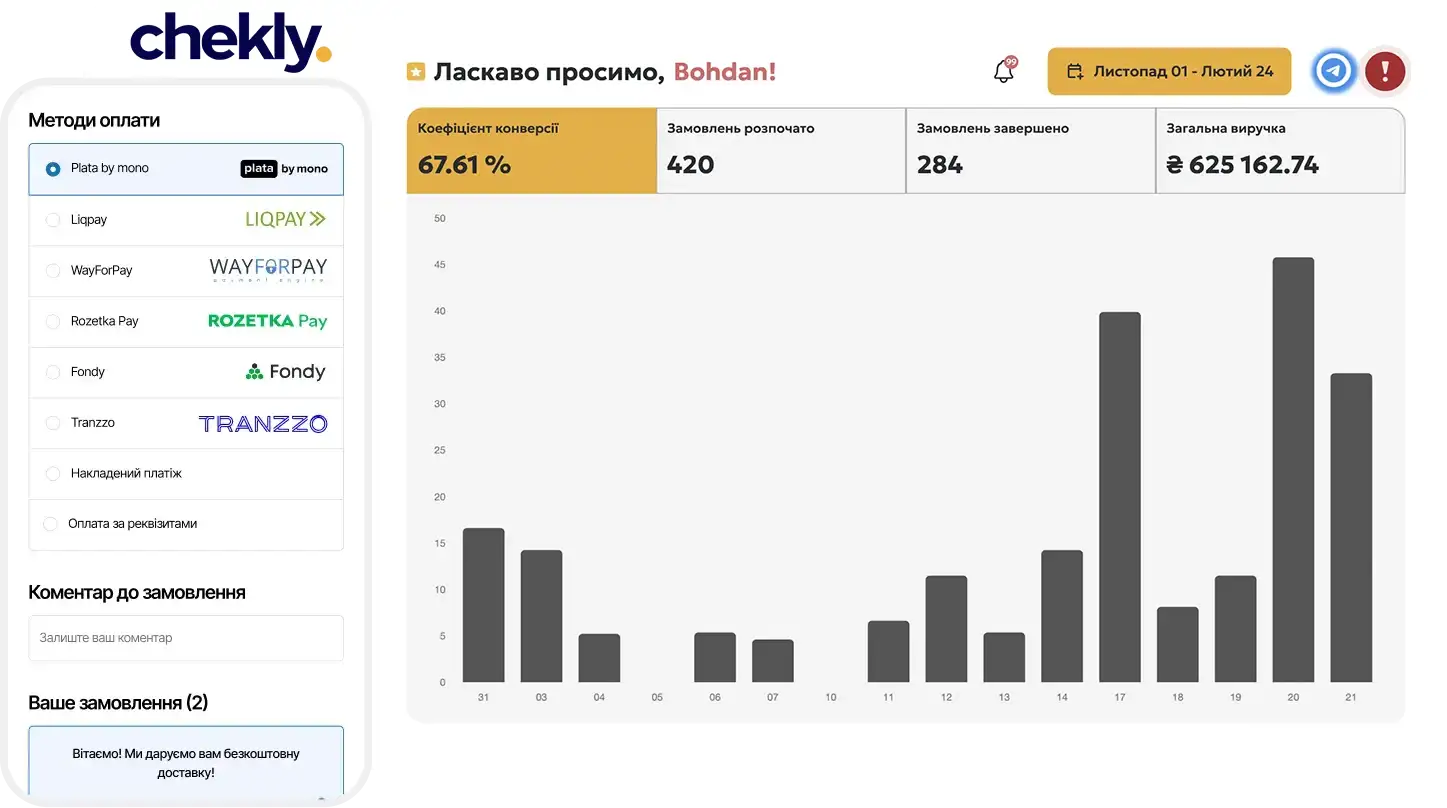1447x808 pixels.
Task: Click the order comment input field
Action: (186, 638)
